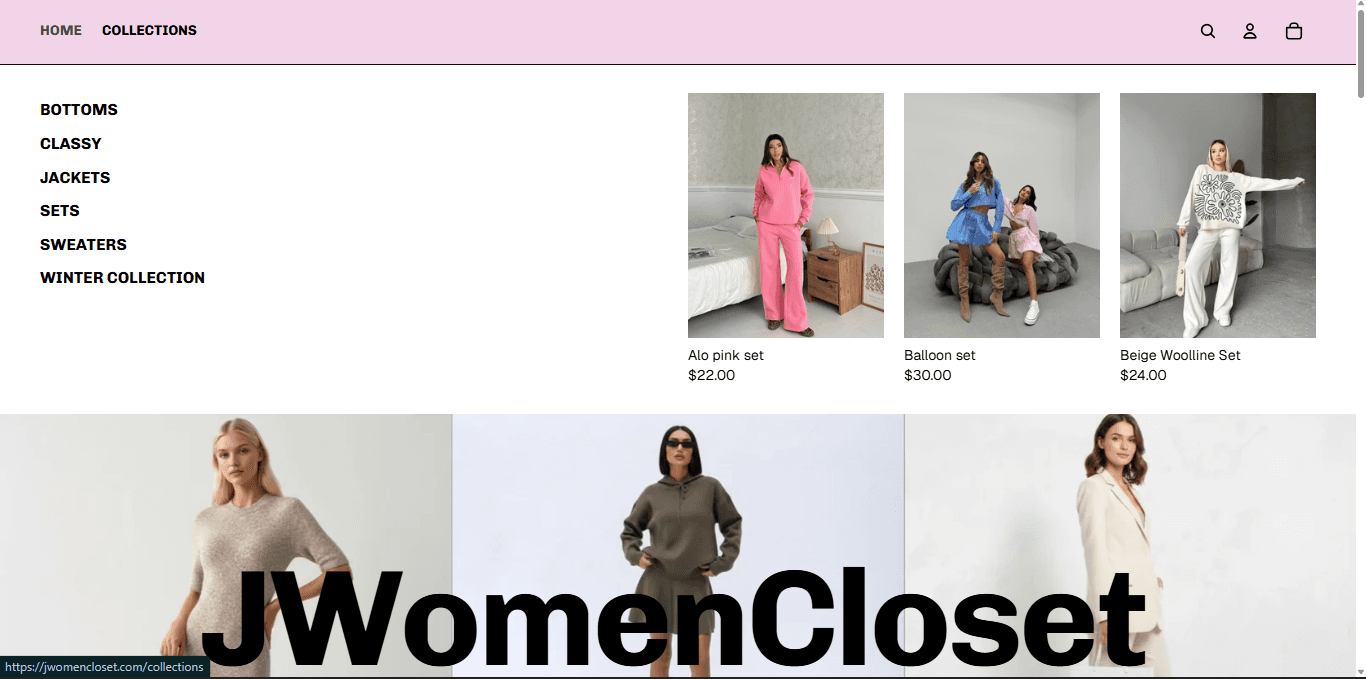Click the Beige Woolline Set title
Screen dimensions: 1366x679
(x=1180, y=355)
